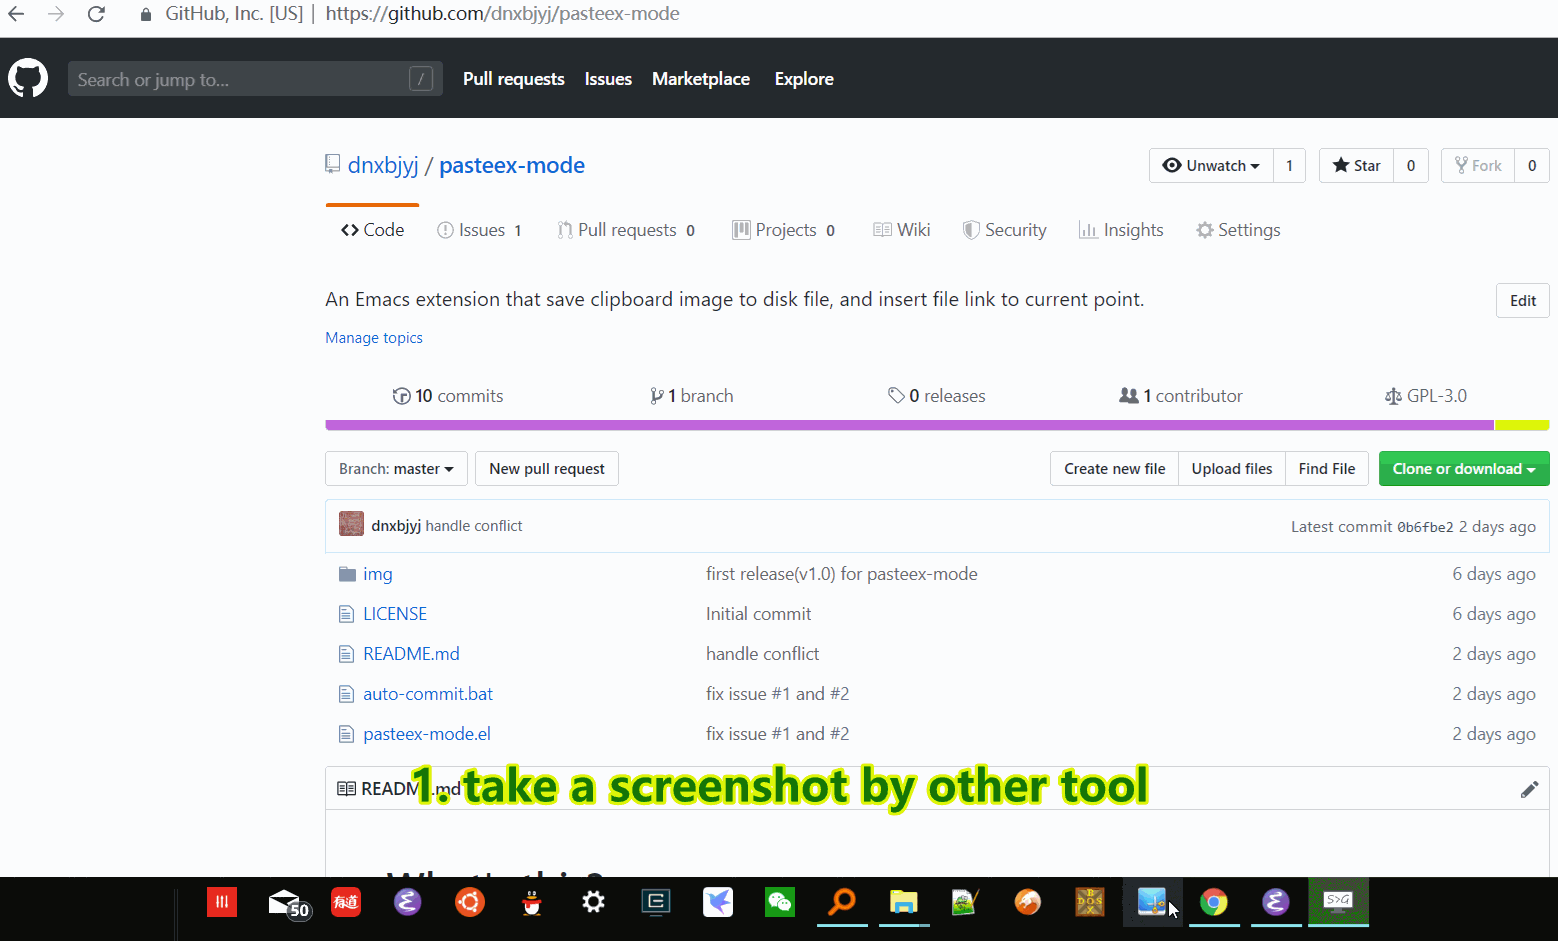Open Chrome from the taskbar
Screen dimensions: 1558x941
pos(1214,902)
